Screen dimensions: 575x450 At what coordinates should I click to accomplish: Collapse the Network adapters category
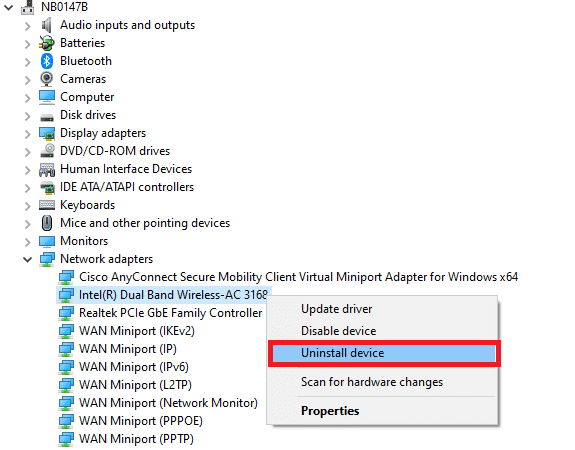28,260
